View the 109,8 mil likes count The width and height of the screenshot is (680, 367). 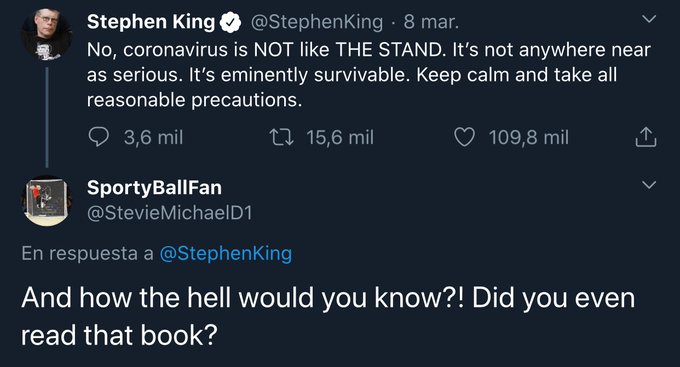point(529,138)
